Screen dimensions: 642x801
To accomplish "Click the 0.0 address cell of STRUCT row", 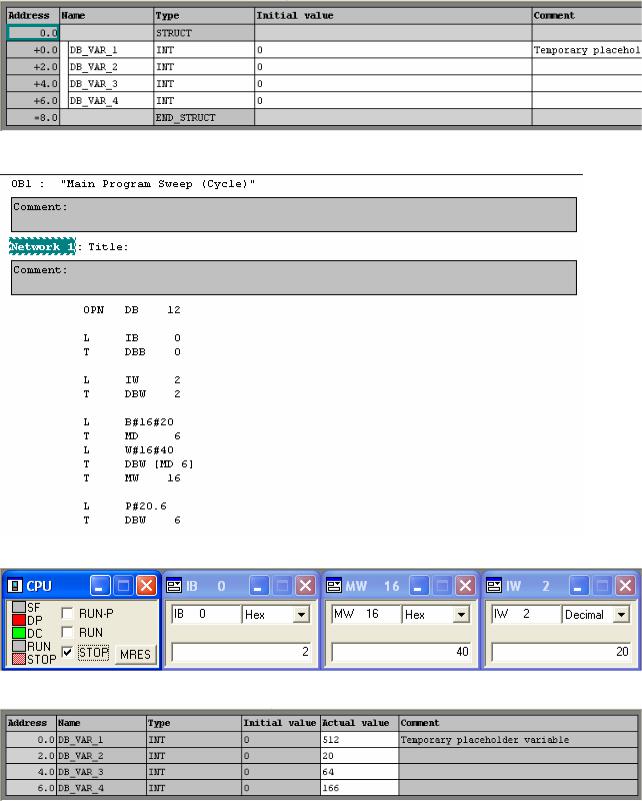I will pos(34,33).
